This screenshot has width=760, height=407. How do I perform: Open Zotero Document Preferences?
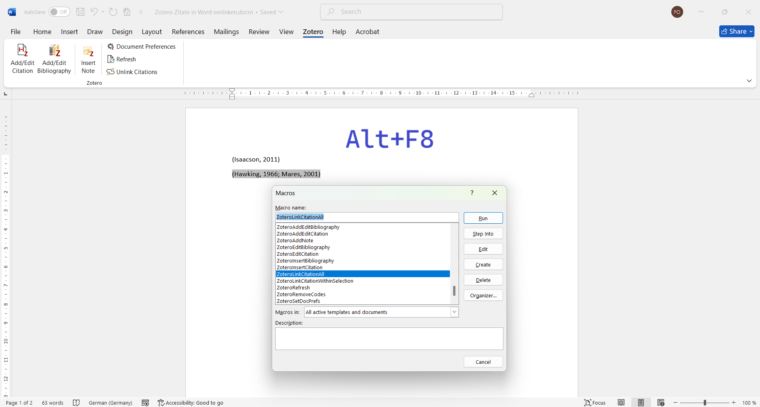pyautogui.click(x=142, y=47)
